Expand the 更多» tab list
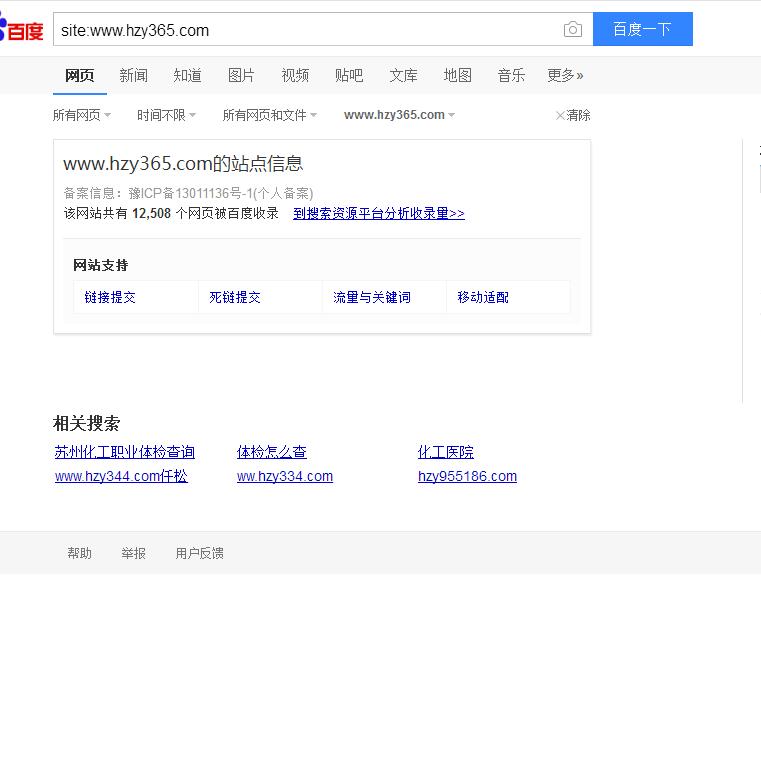 point(565,75)
